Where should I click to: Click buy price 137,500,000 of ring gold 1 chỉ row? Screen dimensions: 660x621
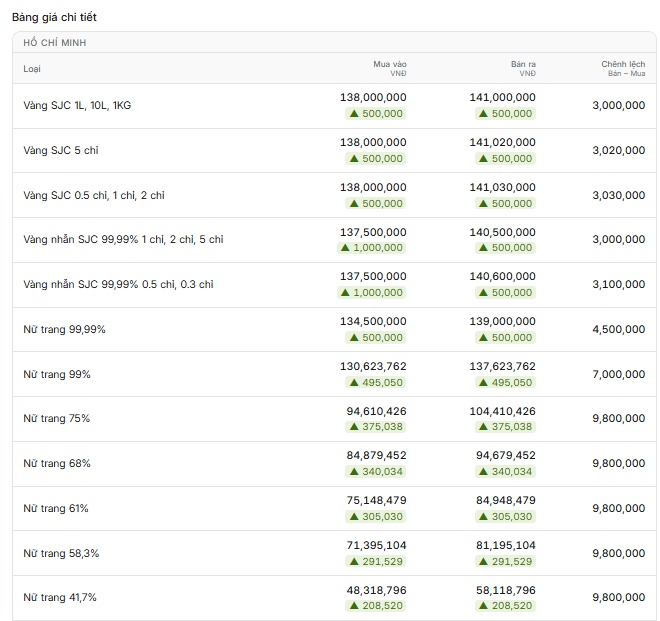click(x=373, y=232)
